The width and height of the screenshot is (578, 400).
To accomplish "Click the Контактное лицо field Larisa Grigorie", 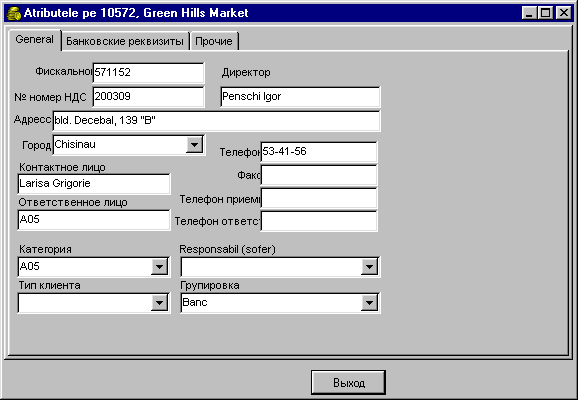I will 94,184.
